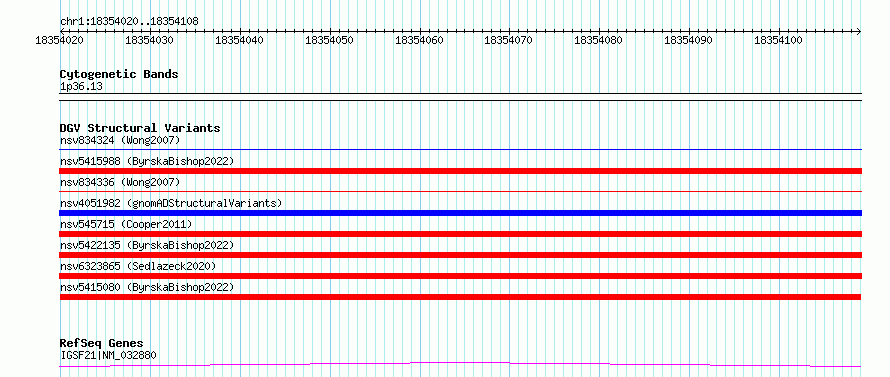Open nsv5415080 (ByrskaBishop2022) variant label
The width and height of the screenshot is (890, 377).
(147, 287)
